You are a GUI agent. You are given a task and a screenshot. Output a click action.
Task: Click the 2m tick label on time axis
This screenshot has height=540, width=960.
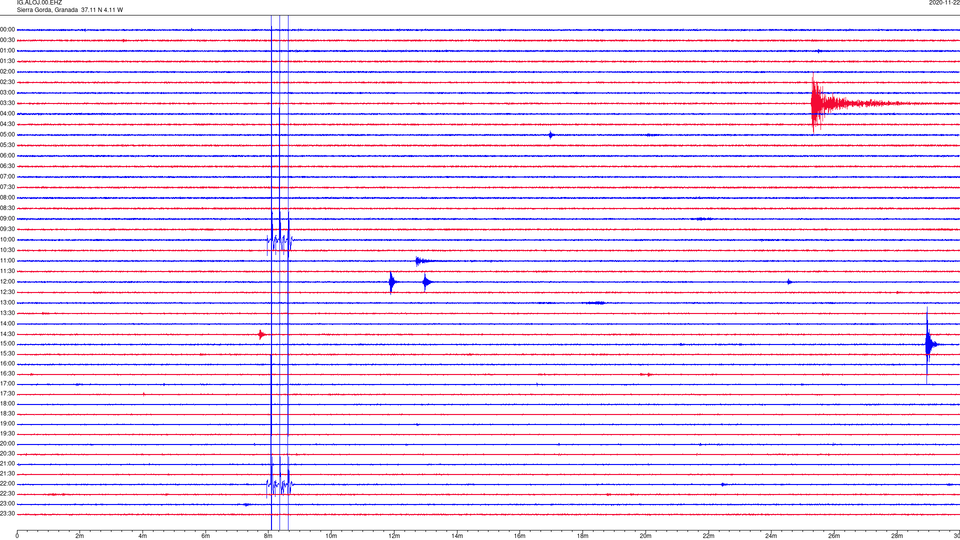80,536
